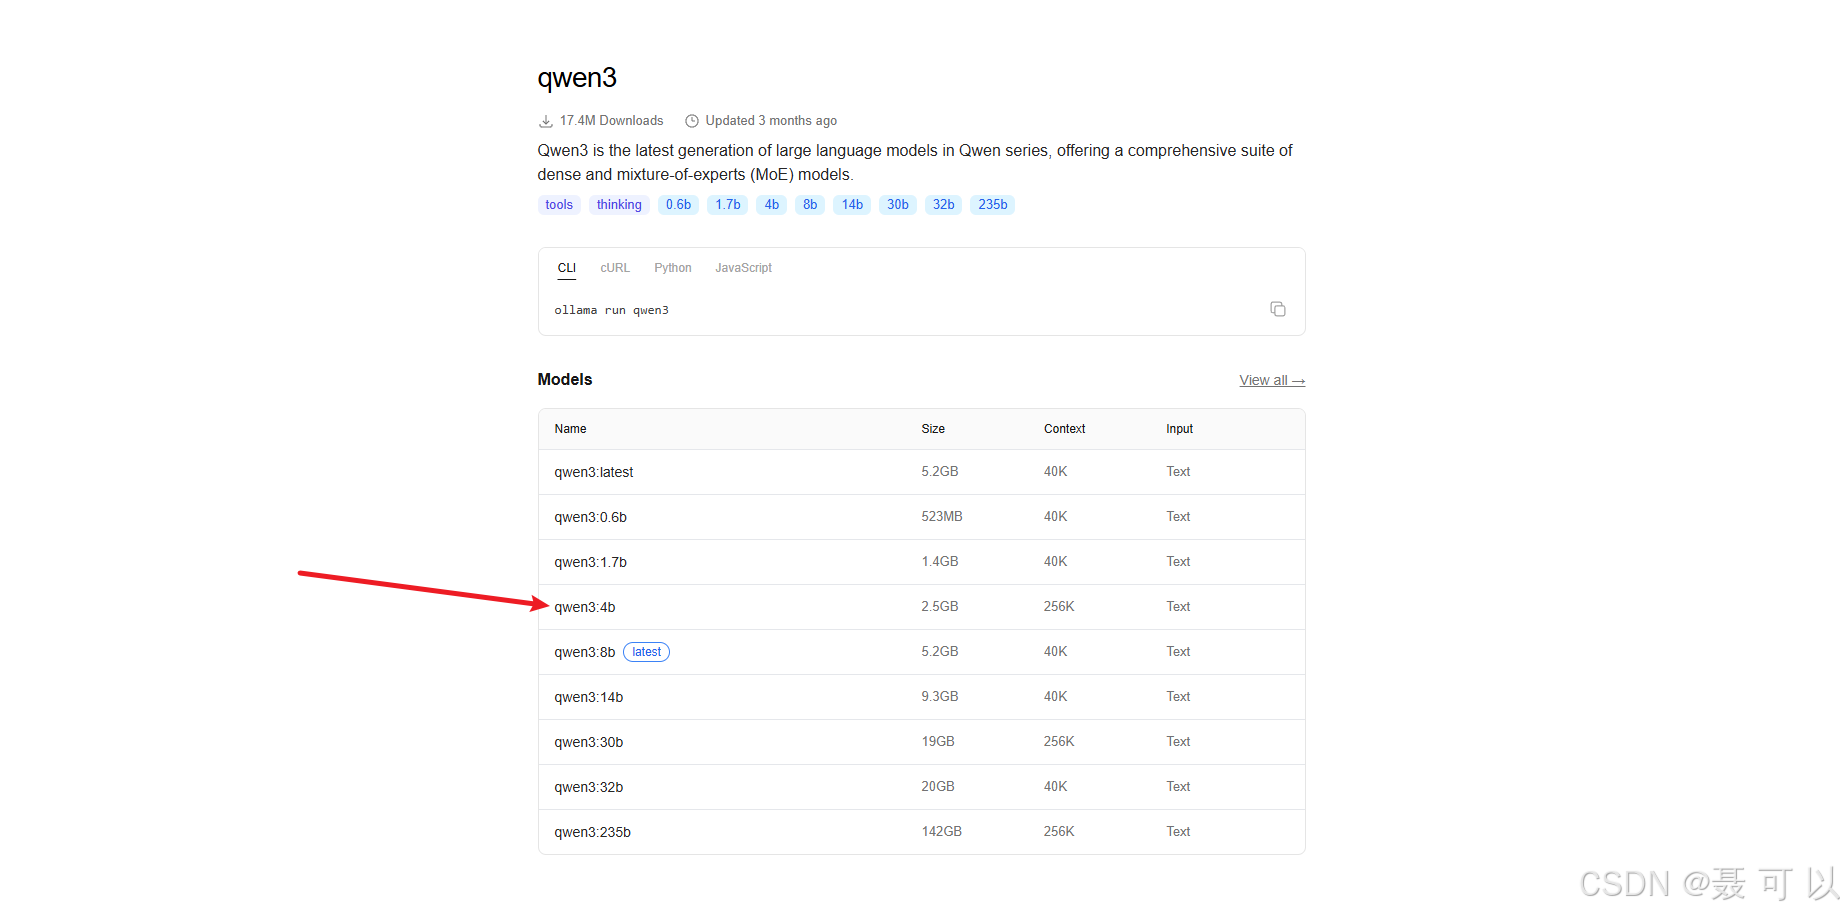Open the qwen3:235b model
This screenshot has width=1844, height=916.
(x=593, y=832)
